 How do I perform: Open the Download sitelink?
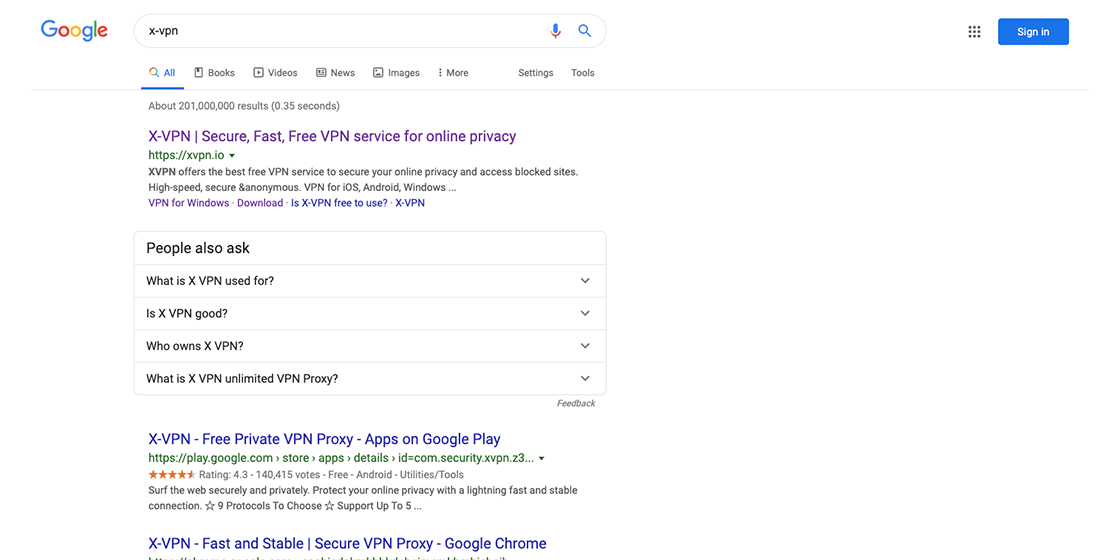pos(260,203)
